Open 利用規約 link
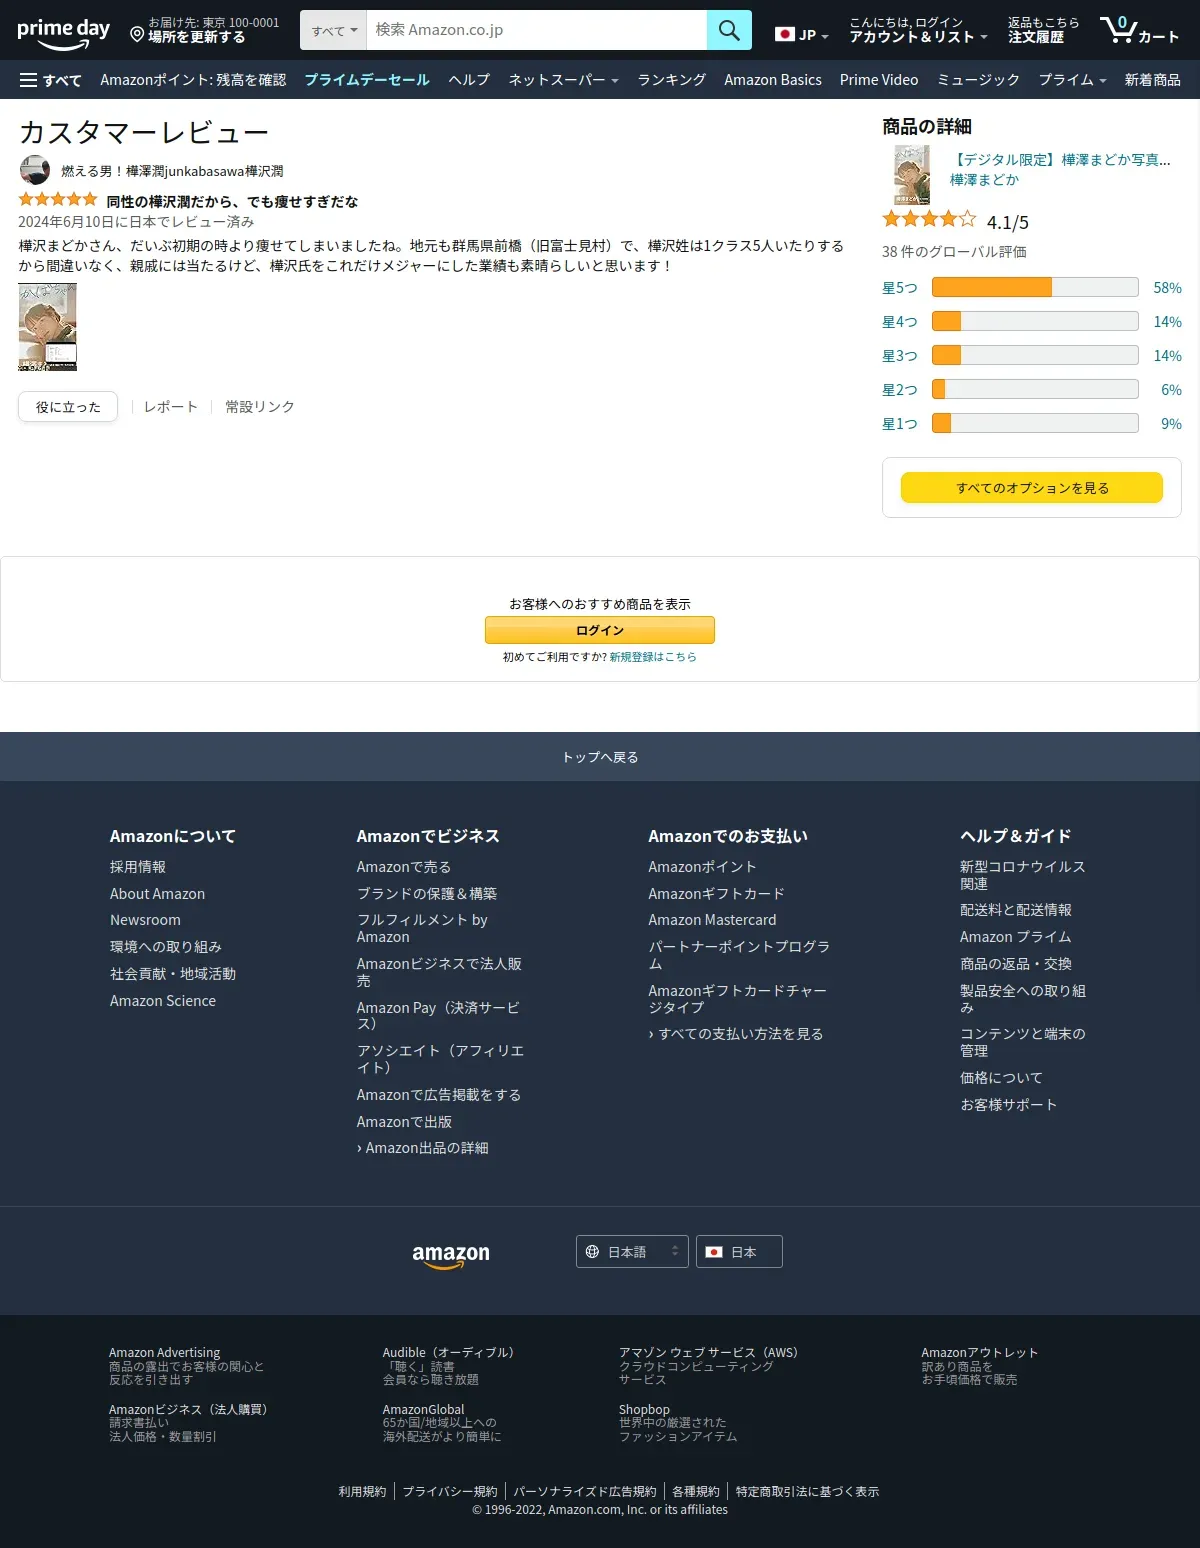The width and height of the screenshot is (1200, 1548). pos(362,1492)
